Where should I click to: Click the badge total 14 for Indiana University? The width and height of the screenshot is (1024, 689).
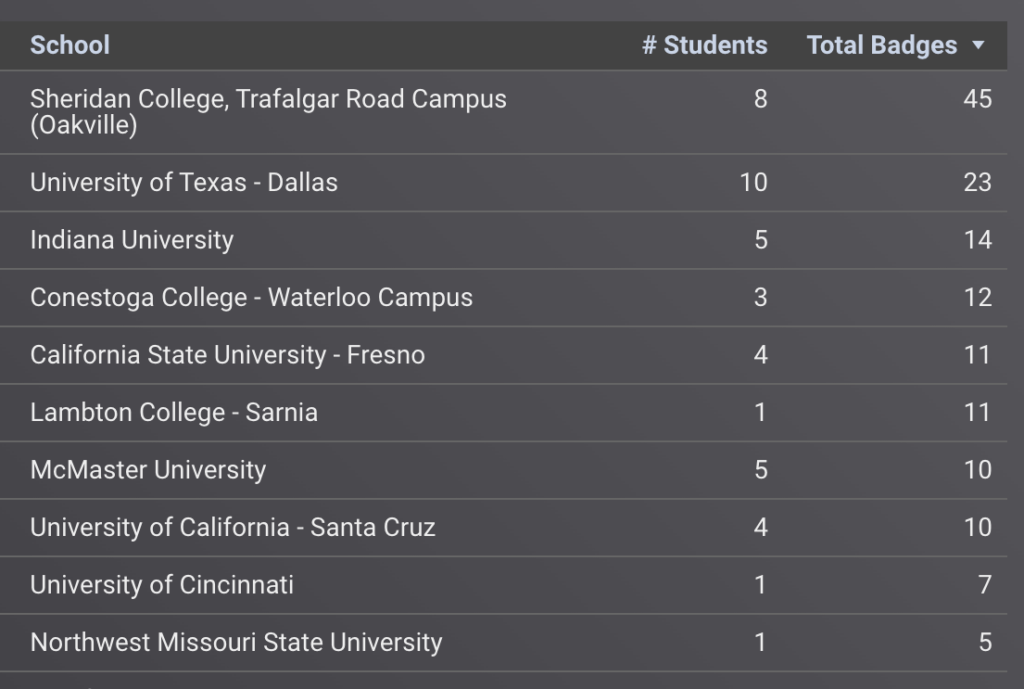(x=980, y=240)
